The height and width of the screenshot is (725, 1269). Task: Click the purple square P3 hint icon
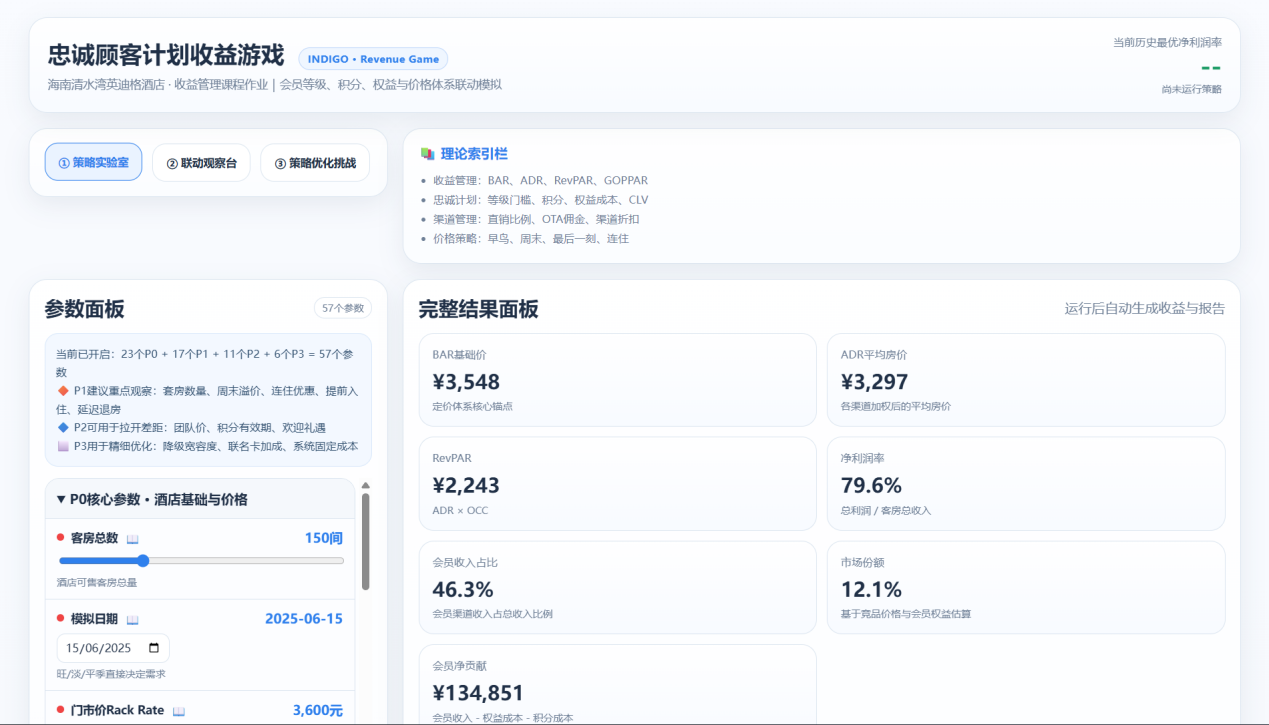click(x=63, y=447)
